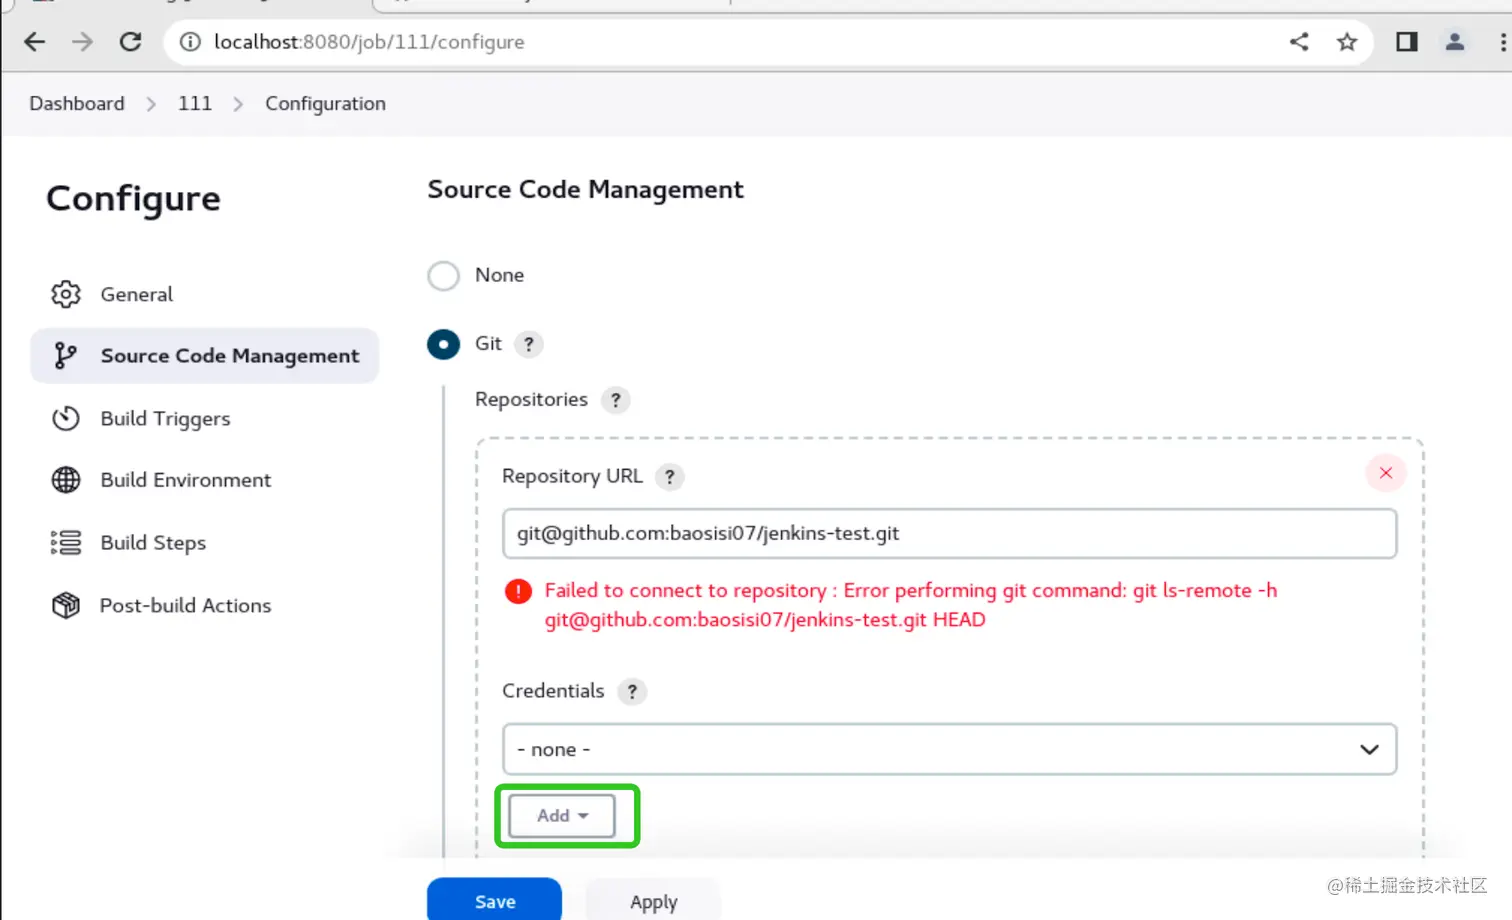Open the browser profile avatar
The image size is (1512, 920).
coord(1455,41)
